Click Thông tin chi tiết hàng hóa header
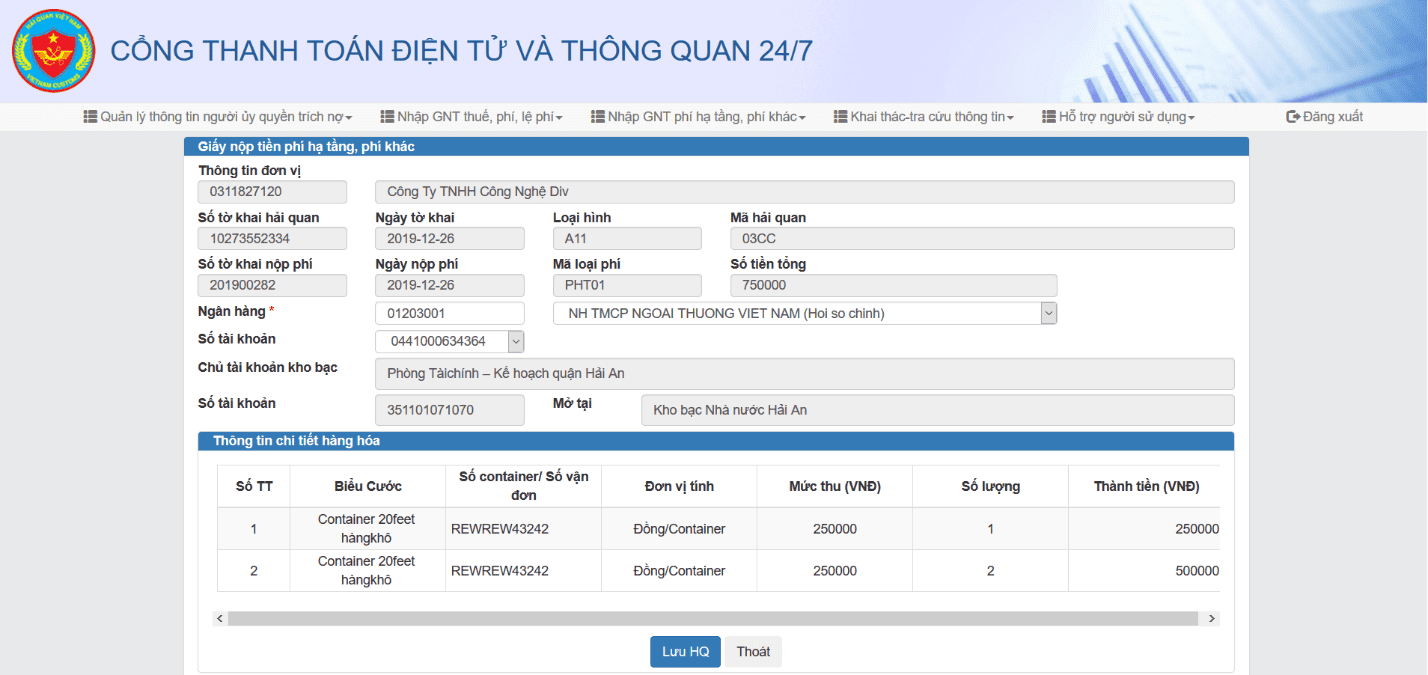1428x675 pixels. click(x=716, y=441)
